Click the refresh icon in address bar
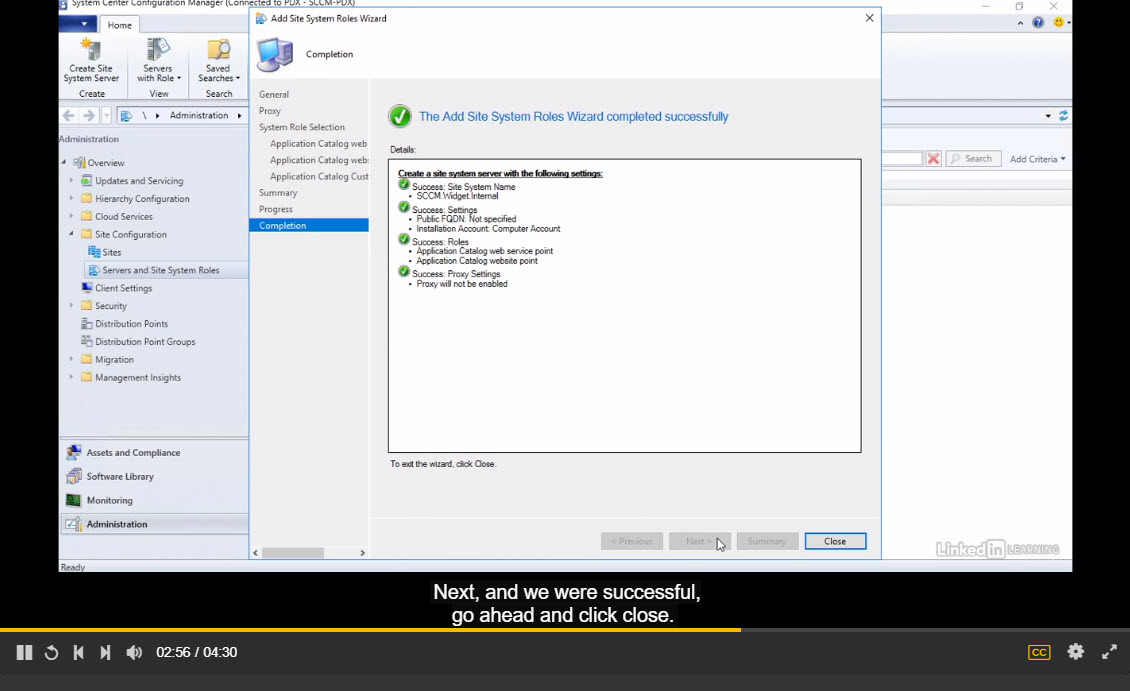This screenshot has height=691, width=1130. click(1063, 115)
